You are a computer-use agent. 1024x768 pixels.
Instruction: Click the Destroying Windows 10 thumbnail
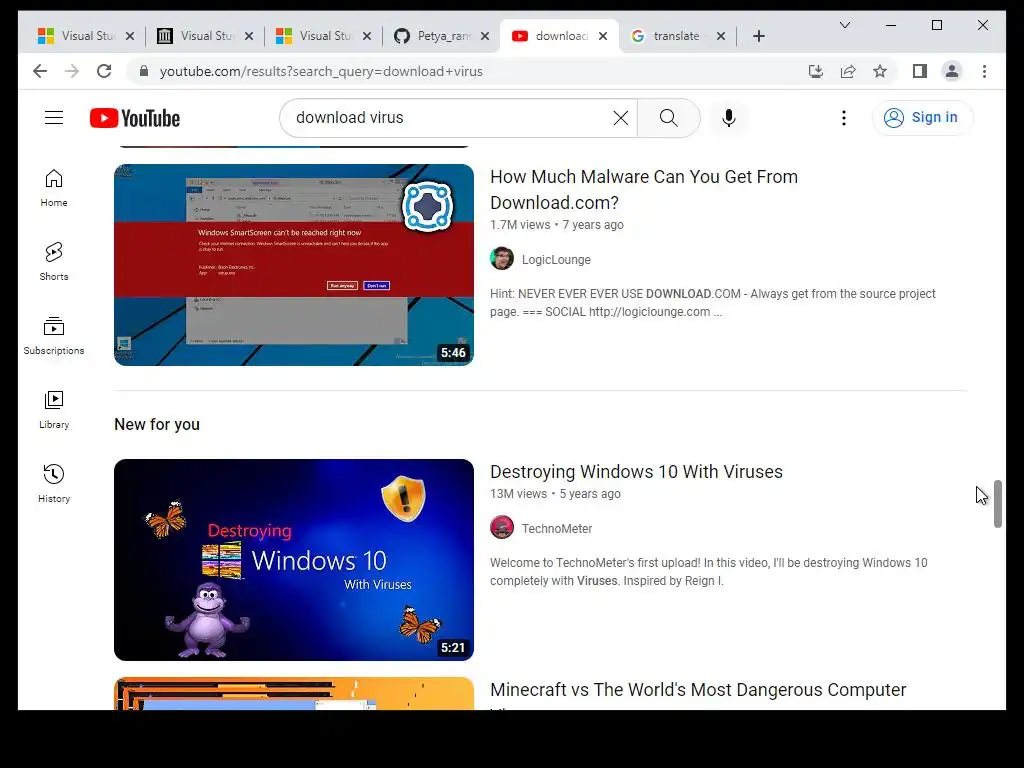click(294, 560)
